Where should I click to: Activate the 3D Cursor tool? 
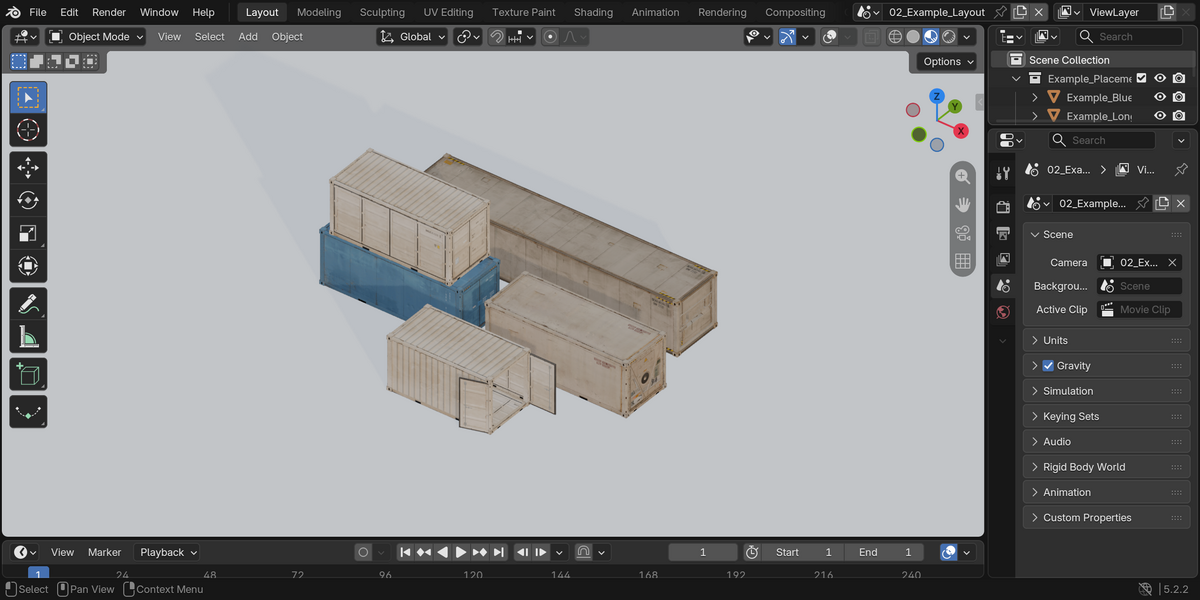click(x=28, y=130)
